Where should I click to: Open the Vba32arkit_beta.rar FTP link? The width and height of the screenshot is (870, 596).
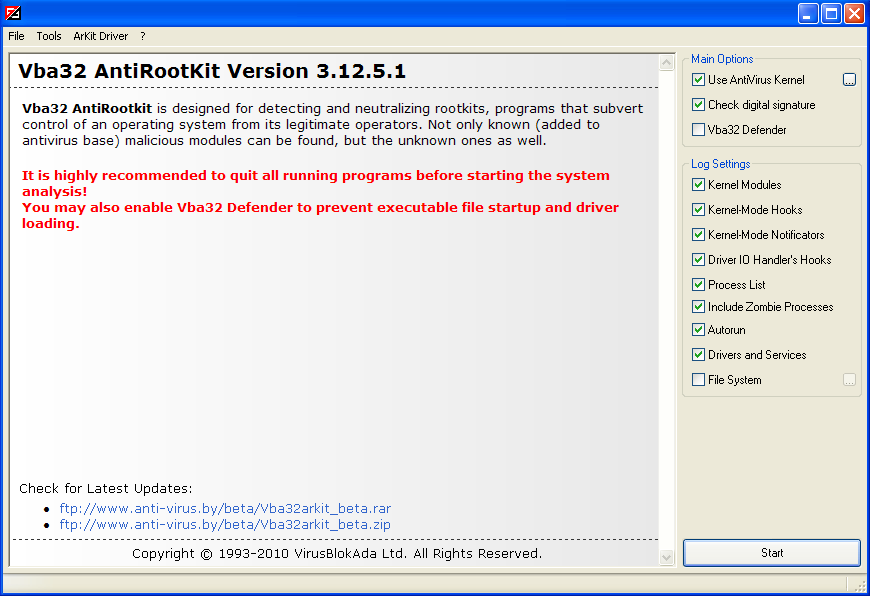point(225,508)
